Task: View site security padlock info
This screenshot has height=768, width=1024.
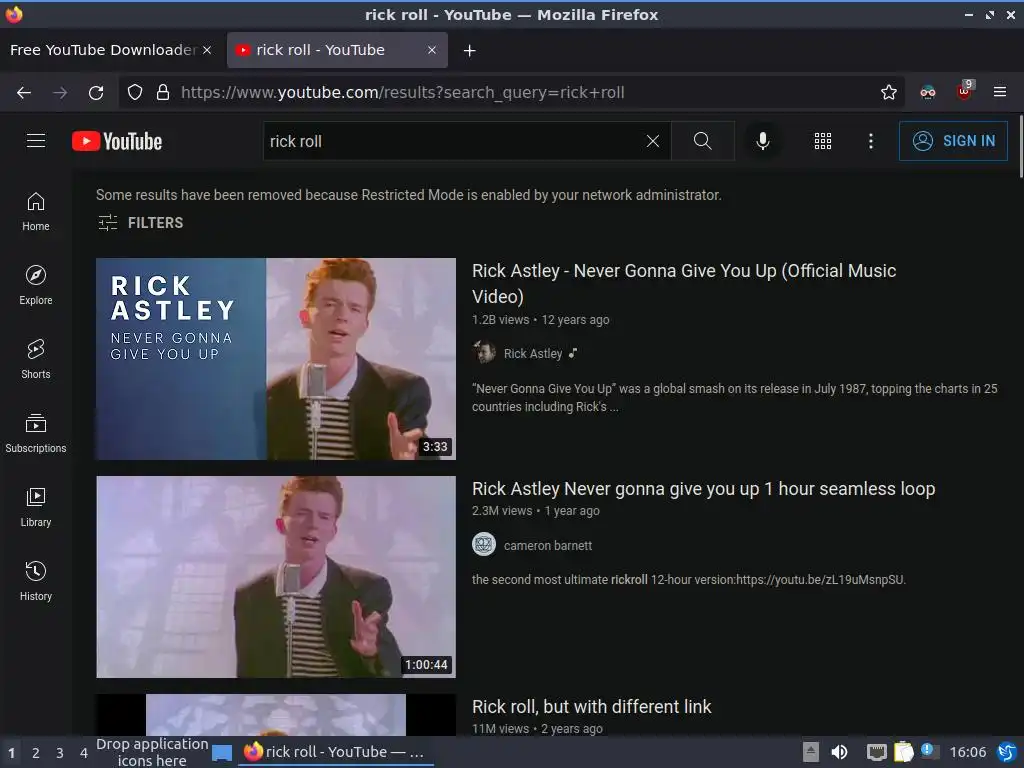Action: coord(163,93)
